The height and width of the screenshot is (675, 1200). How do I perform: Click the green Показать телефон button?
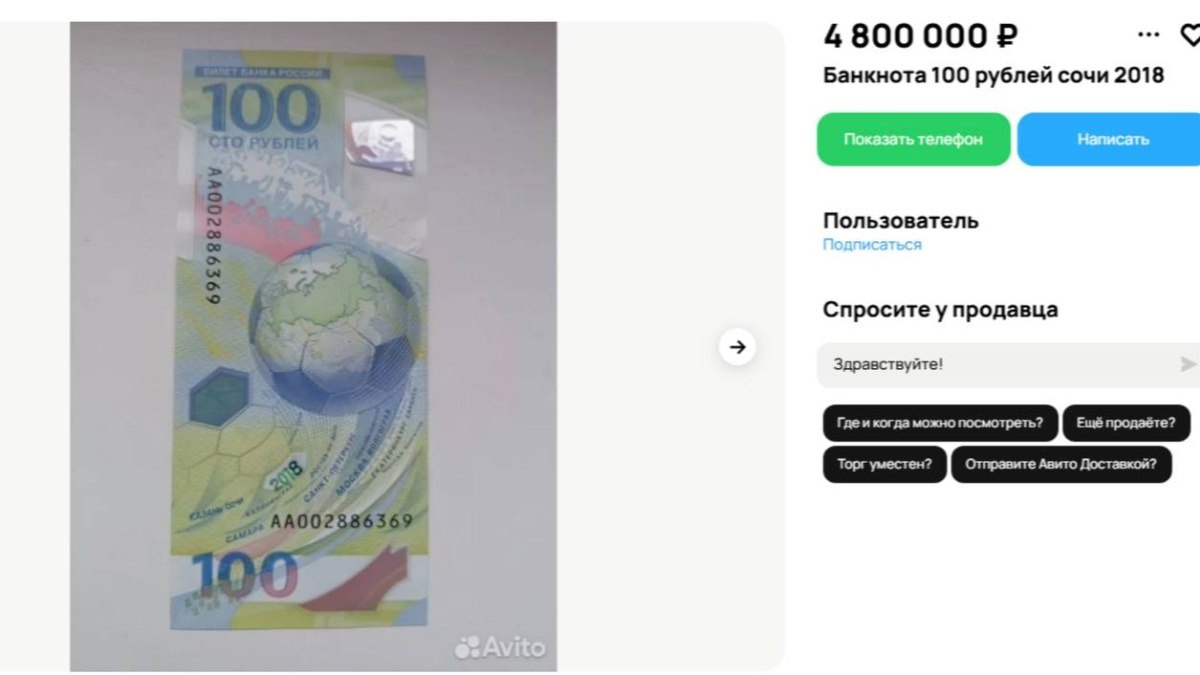pos(913,139)
